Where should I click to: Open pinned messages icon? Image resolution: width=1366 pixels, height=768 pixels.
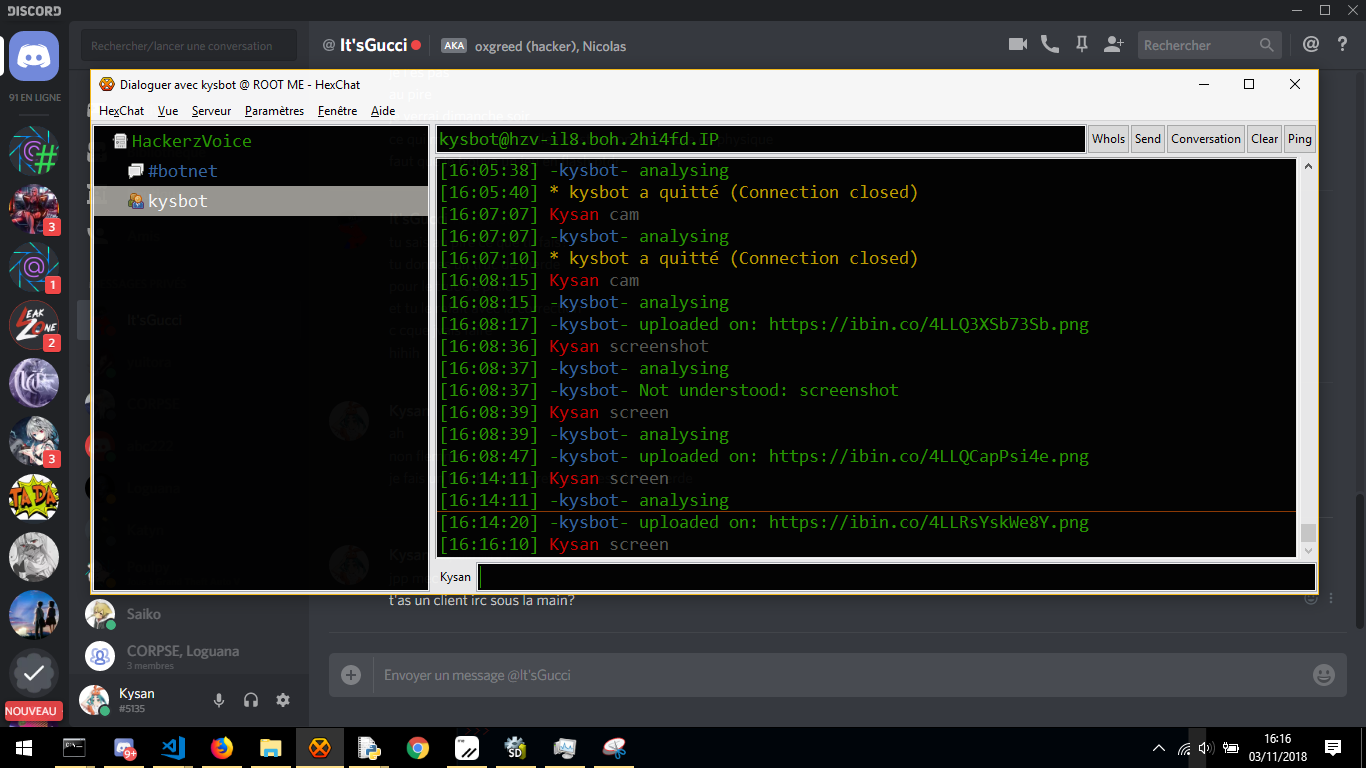click(x=1081, y=44)
